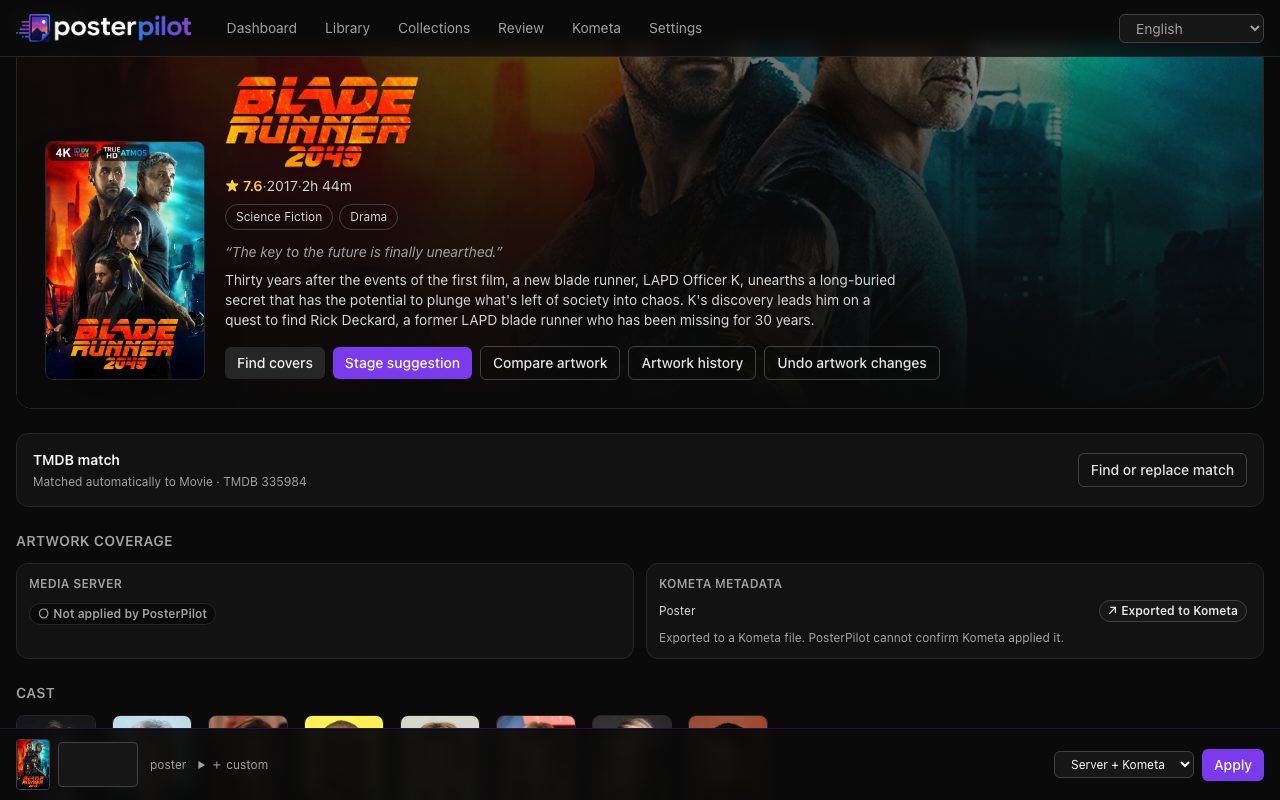The image size is (1280, 800).
Task: Expand the poster custom disclosure triangle
Action: pos(201,765)
